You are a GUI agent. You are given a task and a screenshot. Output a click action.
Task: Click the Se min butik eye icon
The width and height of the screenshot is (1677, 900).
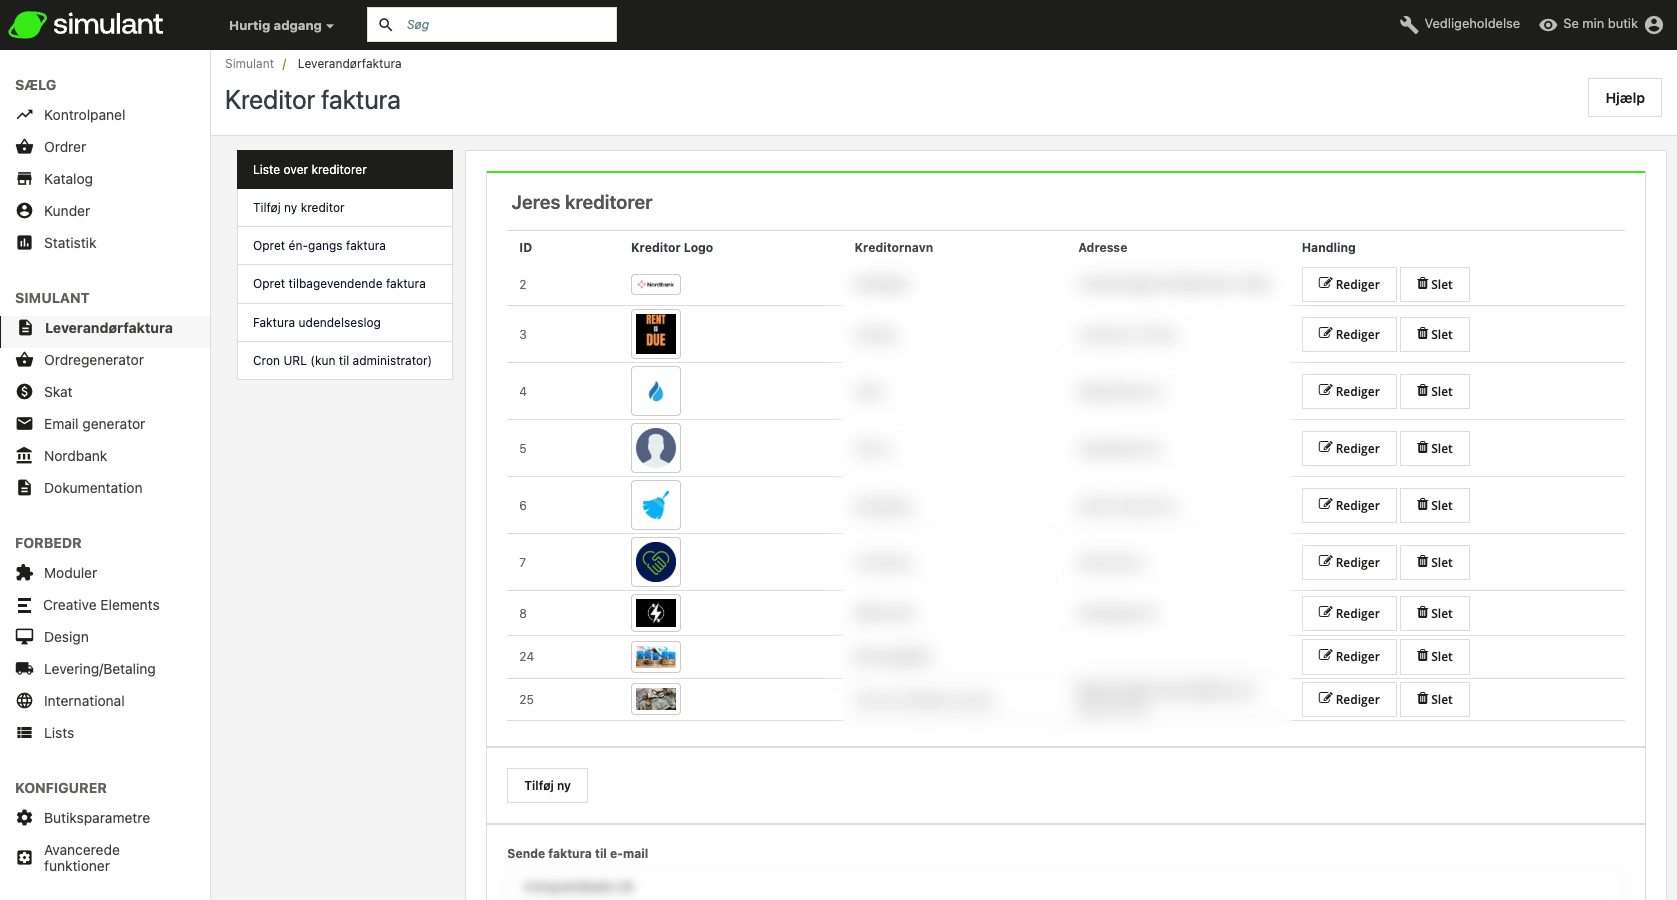coord(1547,25)
